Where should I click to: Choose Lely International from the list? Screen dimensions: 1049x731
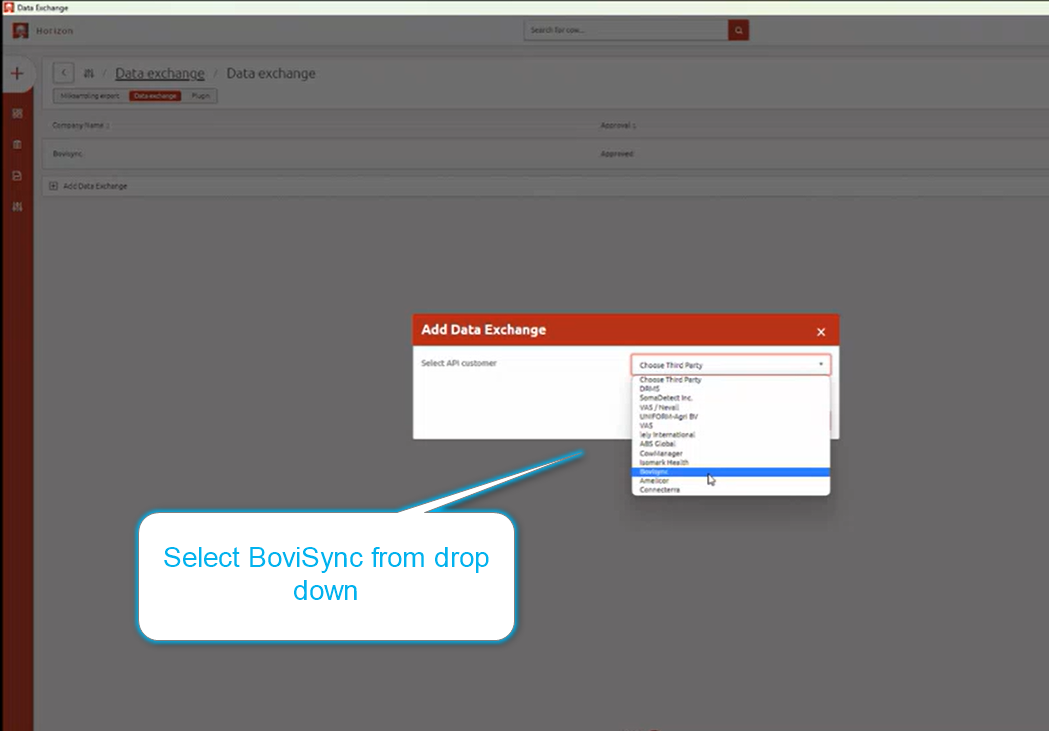coord(731,435)
